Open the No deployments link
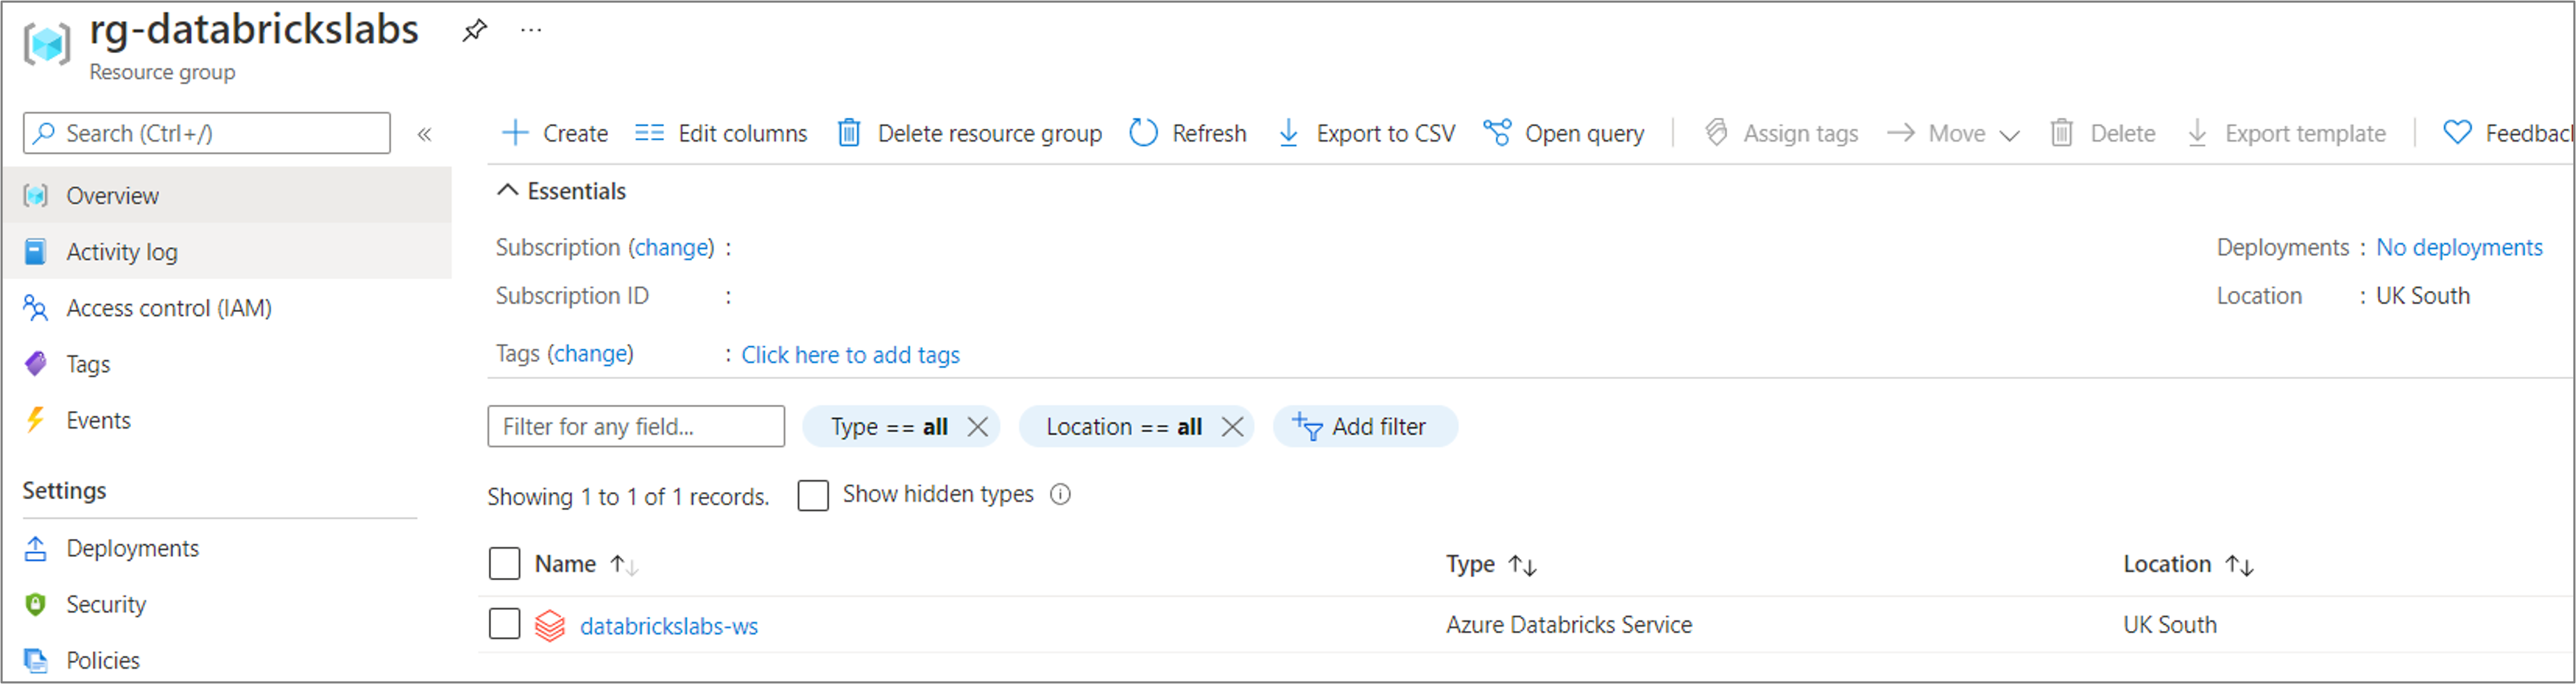Screen dimensions: 2576x684 pyautogui.click(x=2459, y=247)
